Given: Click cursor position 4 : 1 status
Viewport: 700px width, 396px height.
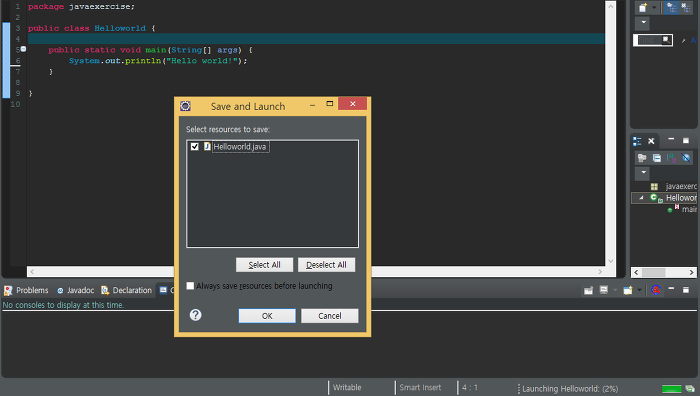Looking at the screenshot, I should pos(470,388).
